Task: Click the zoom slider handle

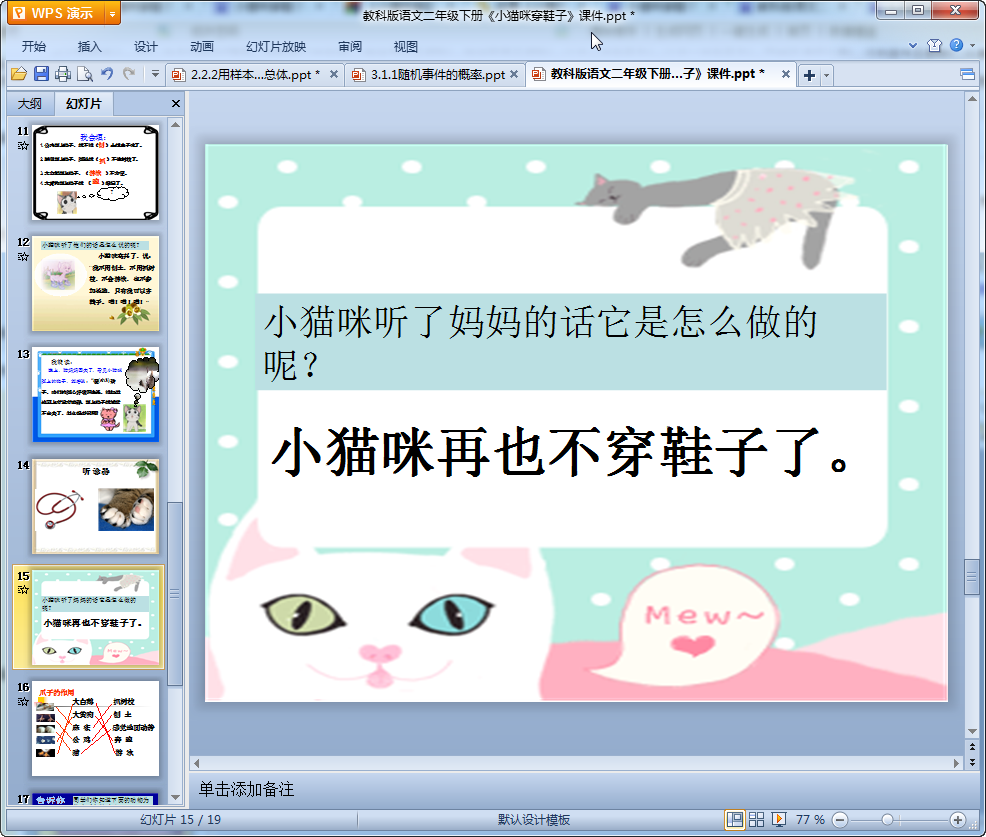Action: (887, 819)
